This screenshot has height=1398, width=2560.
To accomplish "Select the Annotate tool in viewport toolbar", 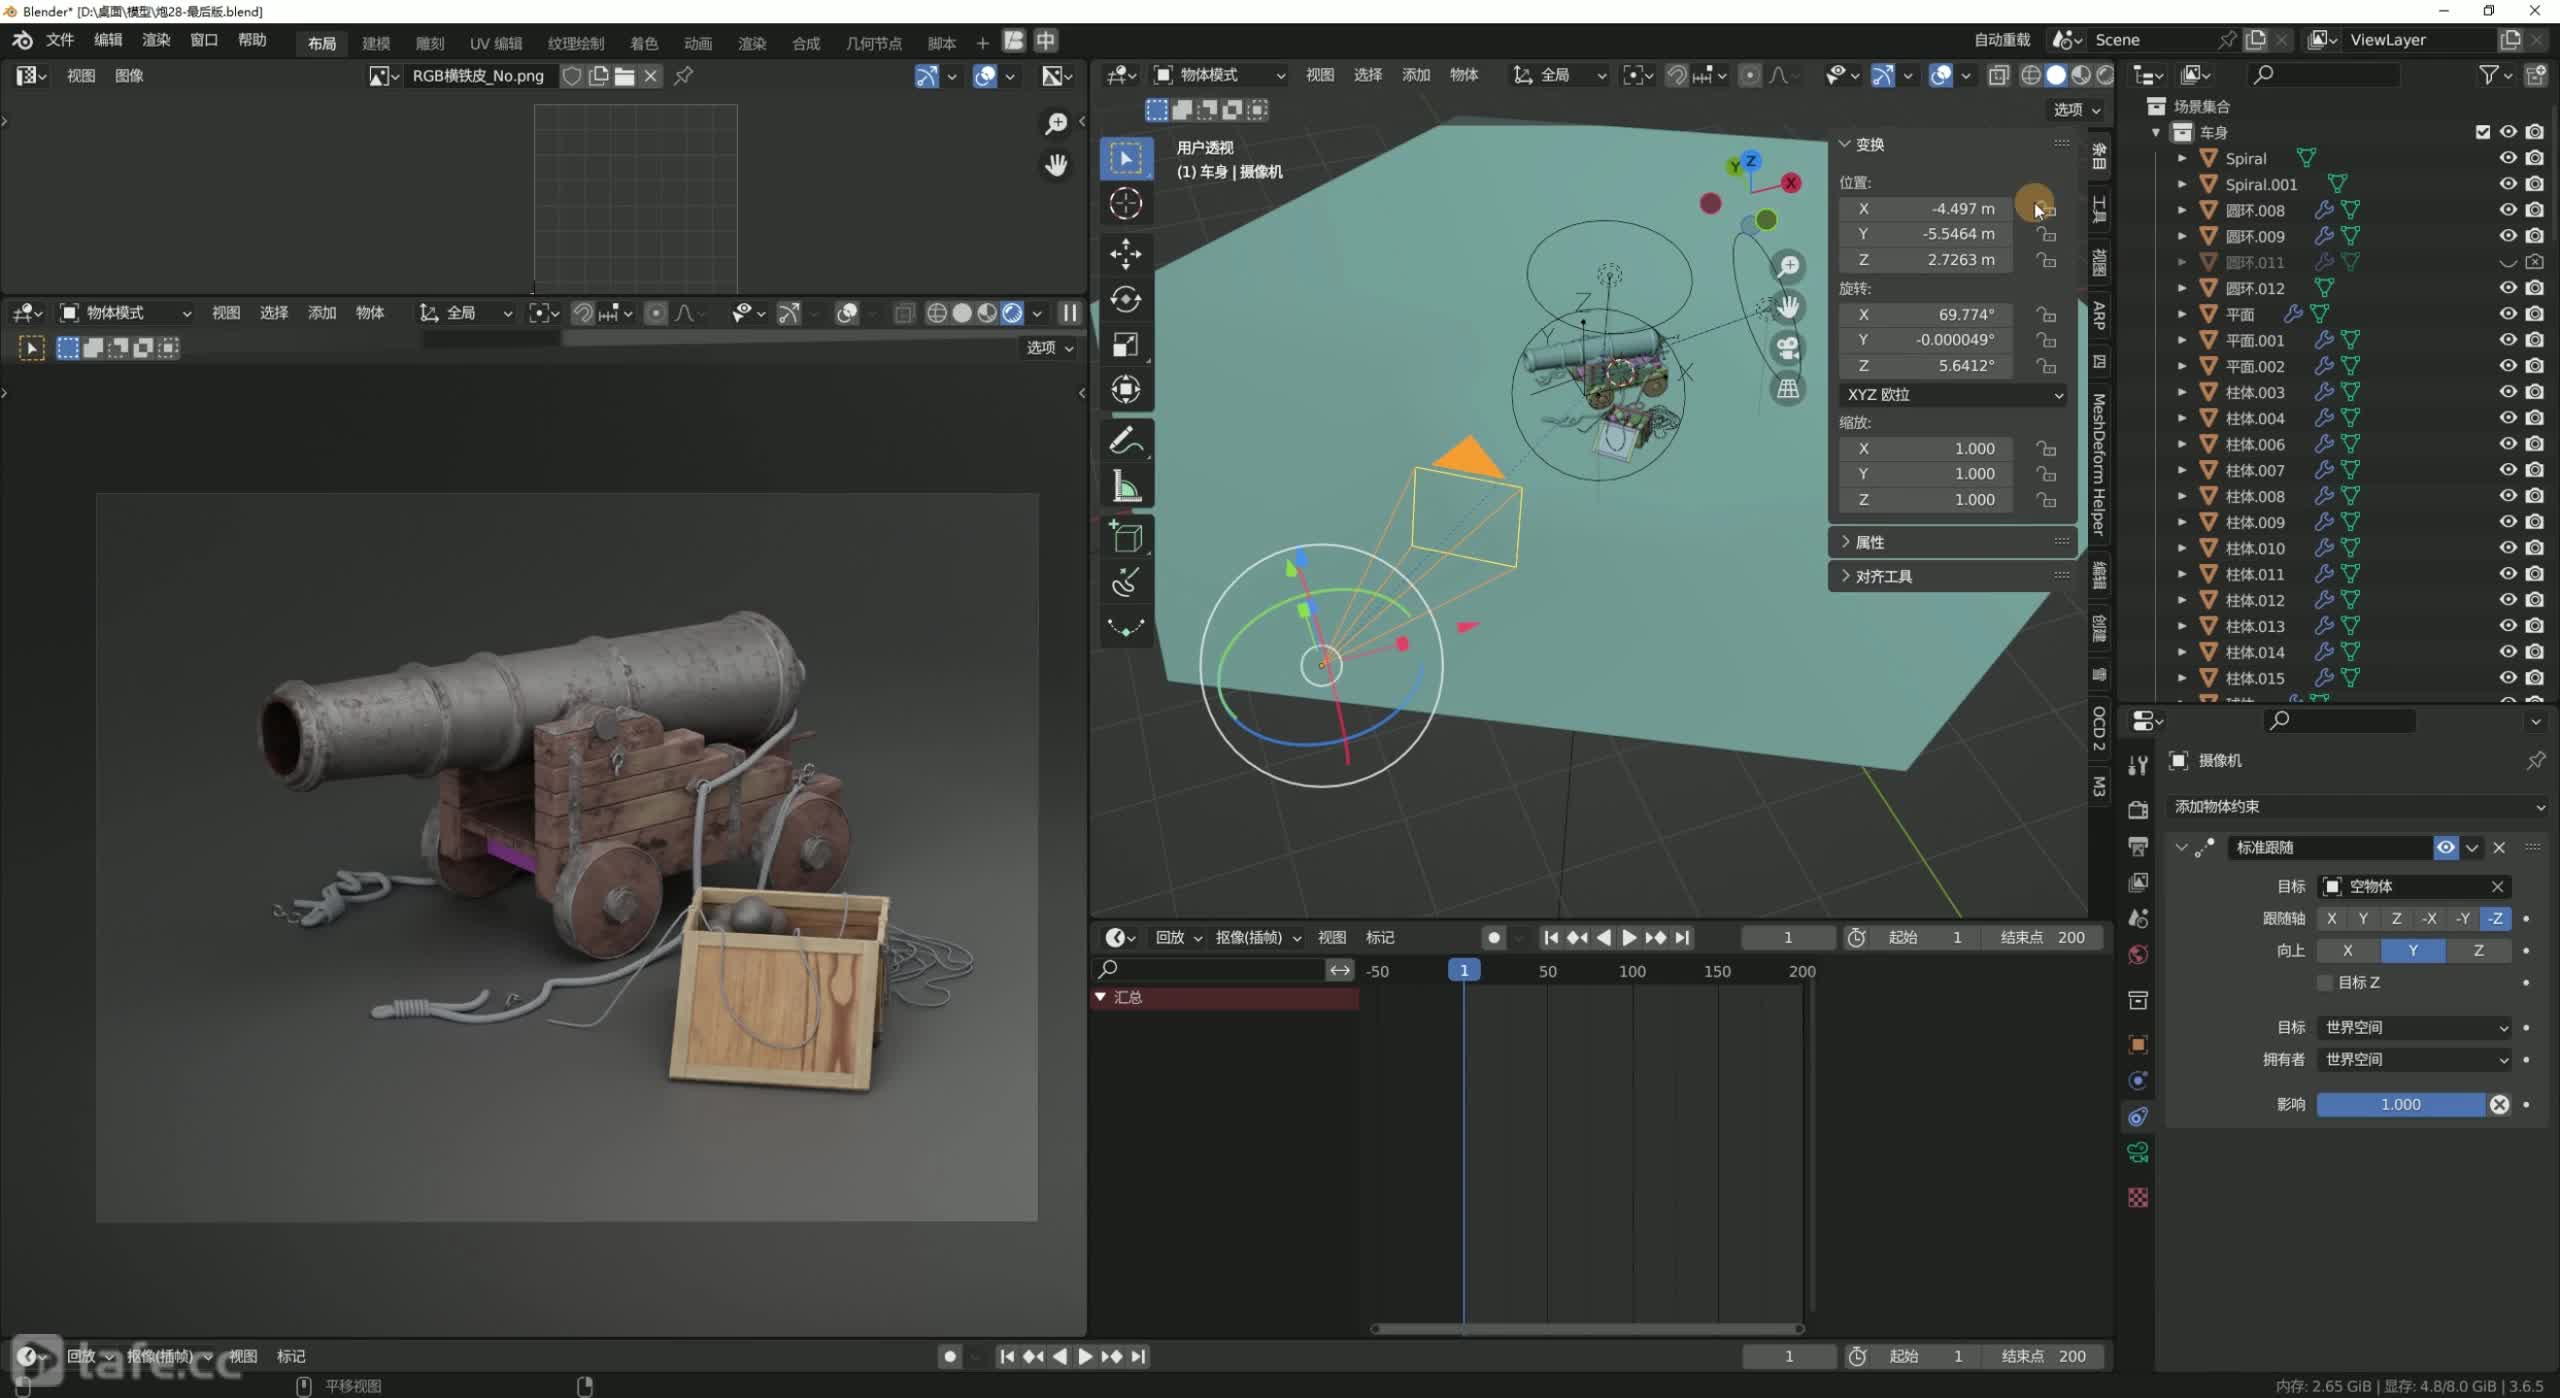I will [1125, 441].
